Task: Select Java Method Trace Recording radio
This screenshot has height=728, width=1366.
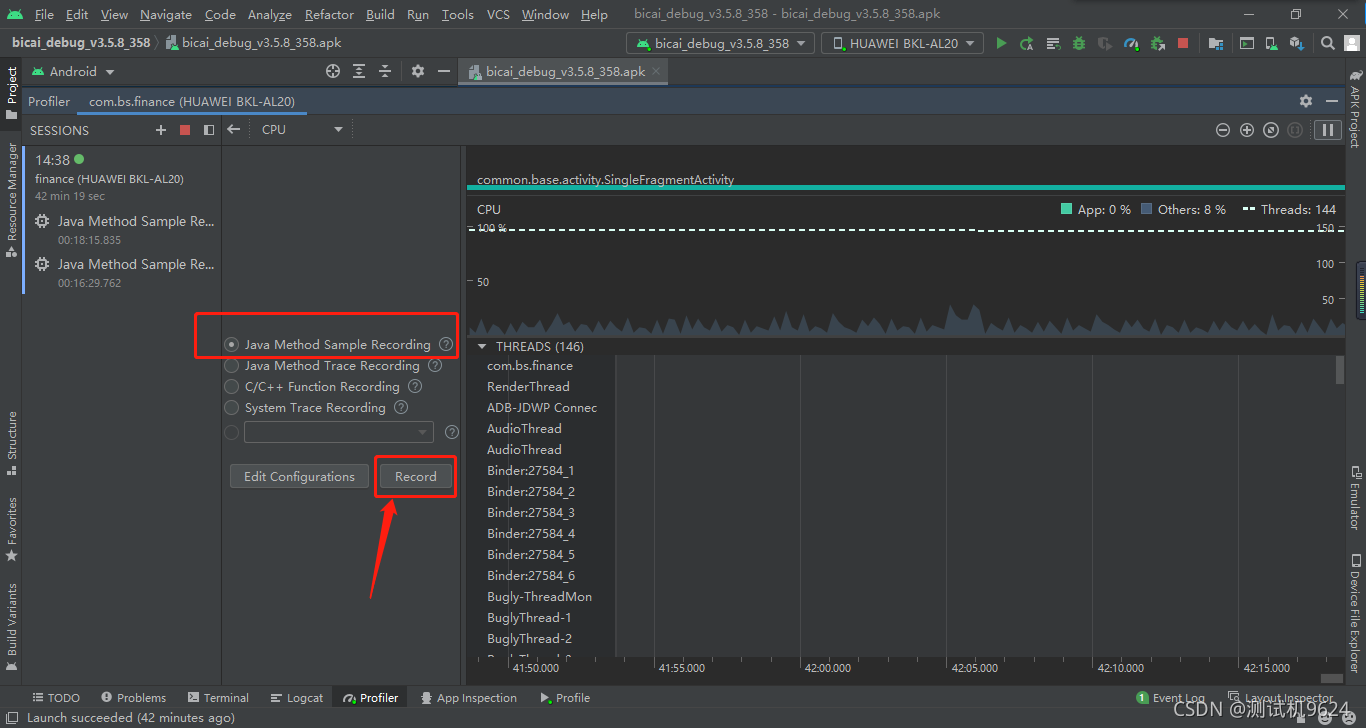Action: [232, 366]
